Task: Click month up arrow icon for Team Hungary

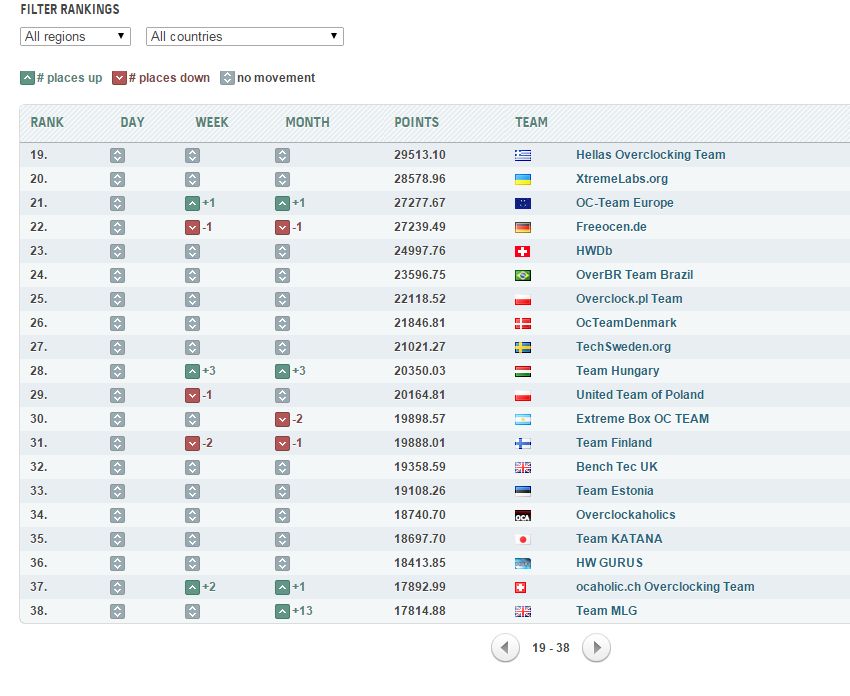Action: 282,371
